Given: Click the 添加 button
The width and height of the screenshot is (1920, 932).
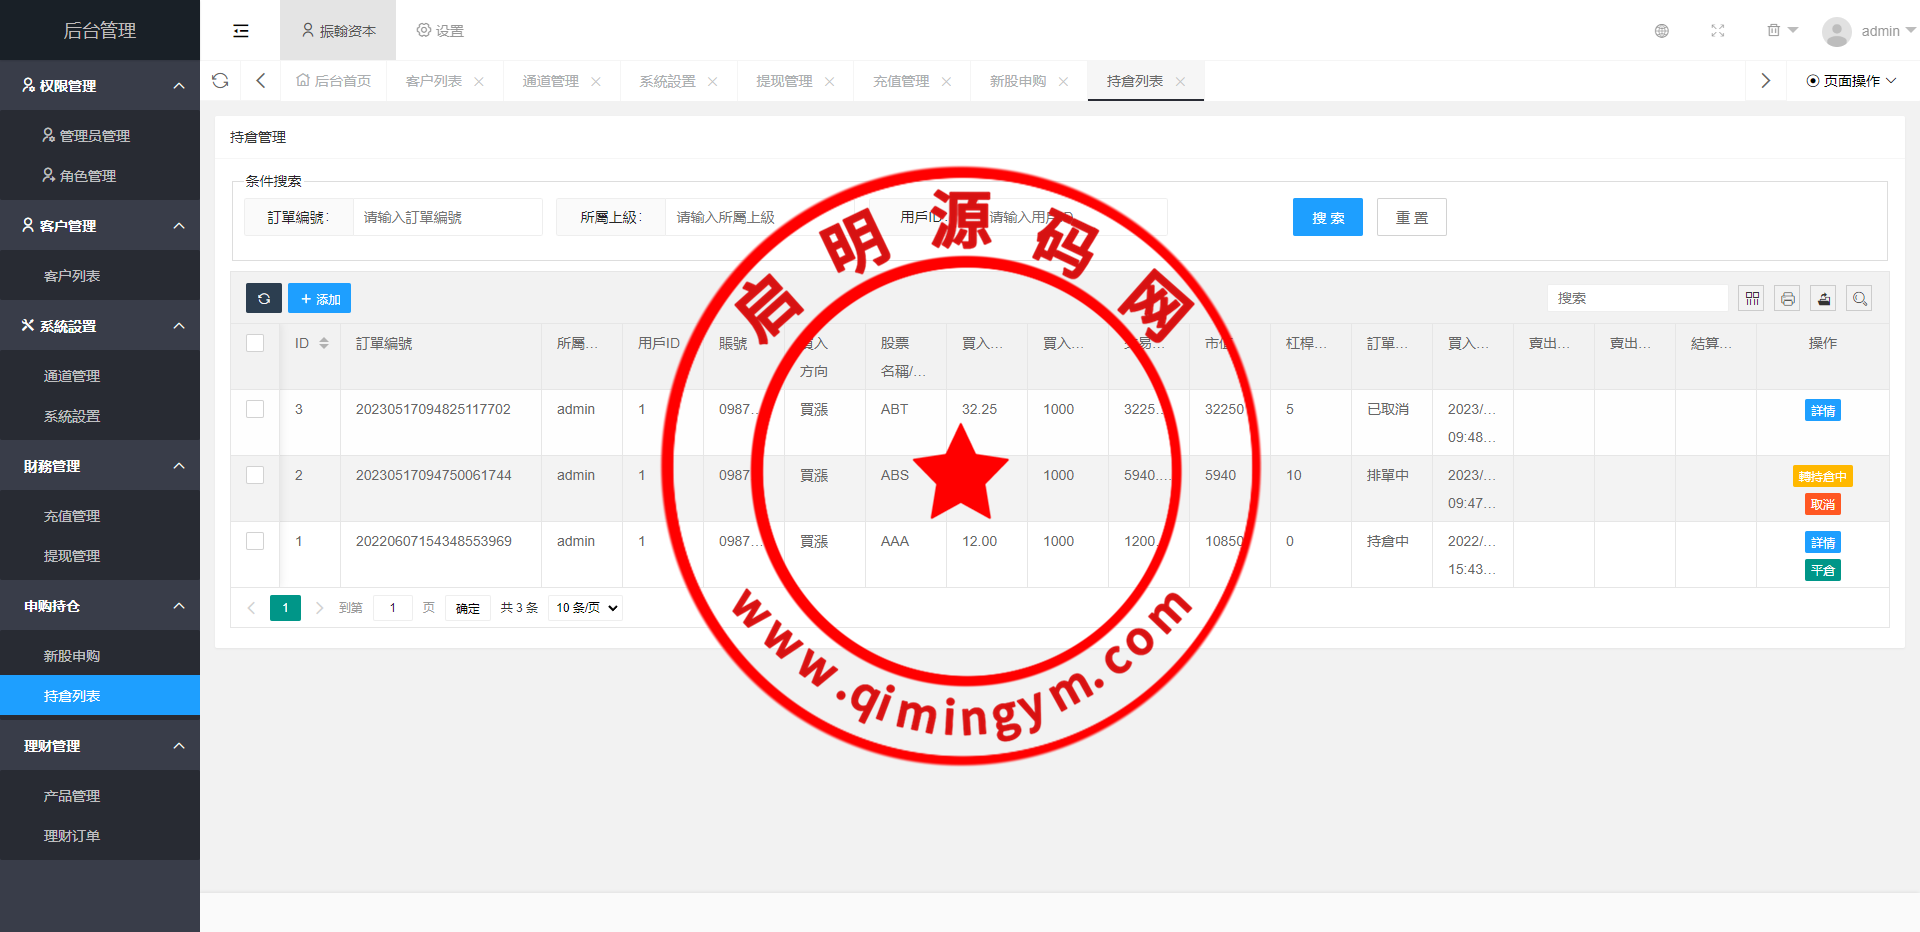Looking at the screenshot, I should click(x=320, y=298).
